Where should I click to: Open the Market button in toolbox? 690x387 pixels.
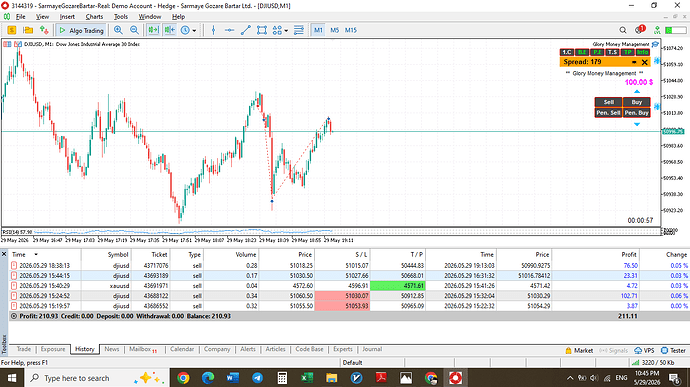pyautogui.click(x=579, y=350)
